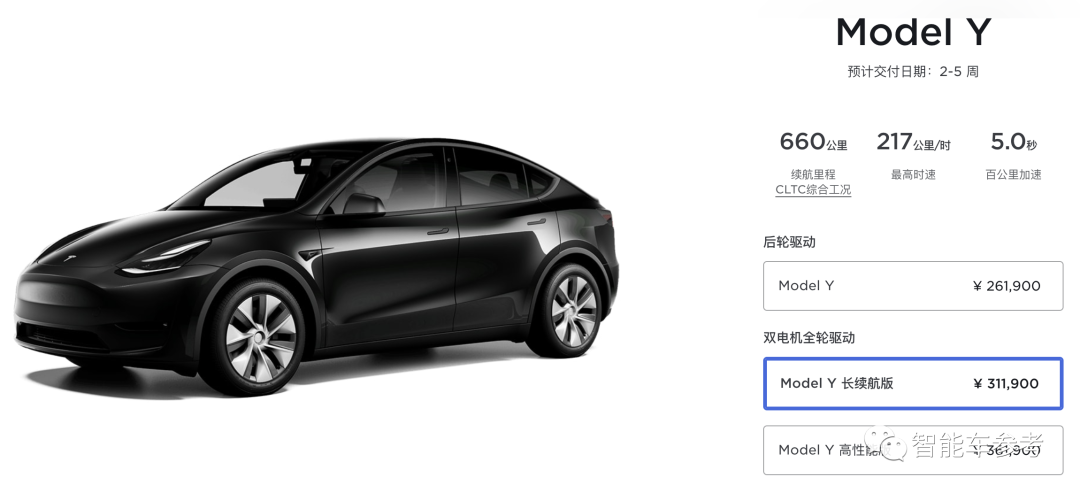
Task: Select the Model Y 长续航版 option
Action: [x=913, y=384]
